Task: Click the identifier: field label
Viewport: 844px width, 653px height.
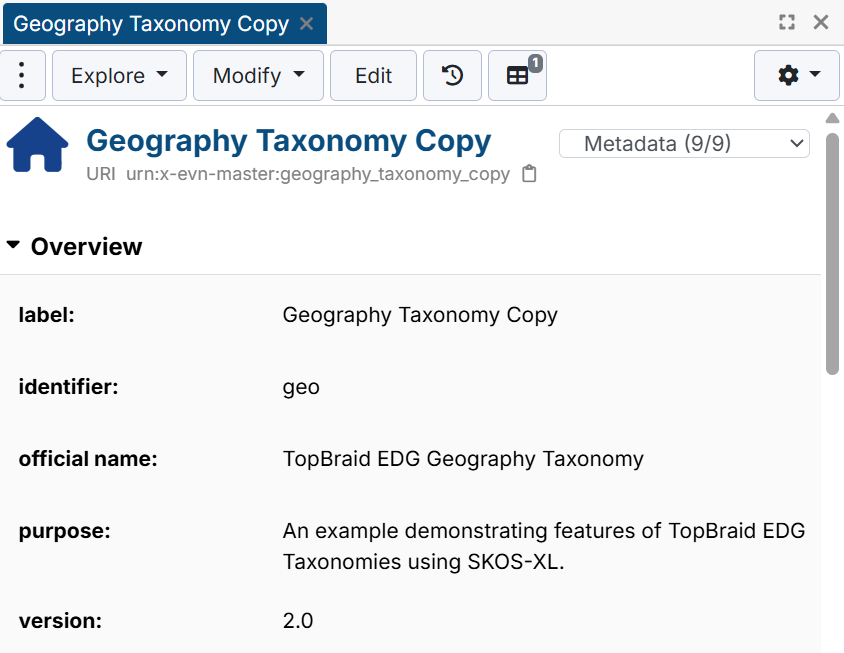Action: pos(68,387)
